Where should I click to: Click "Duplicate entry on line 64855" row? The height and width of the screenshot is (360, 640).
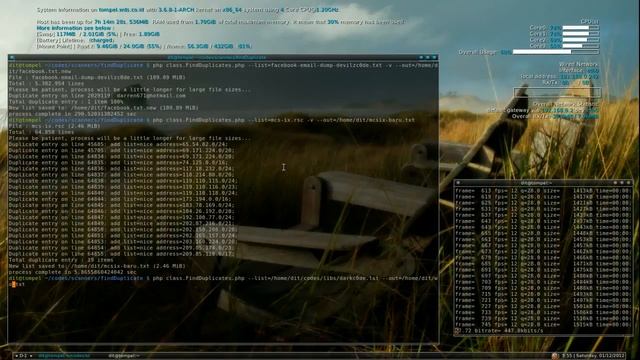tap(122, 254)
